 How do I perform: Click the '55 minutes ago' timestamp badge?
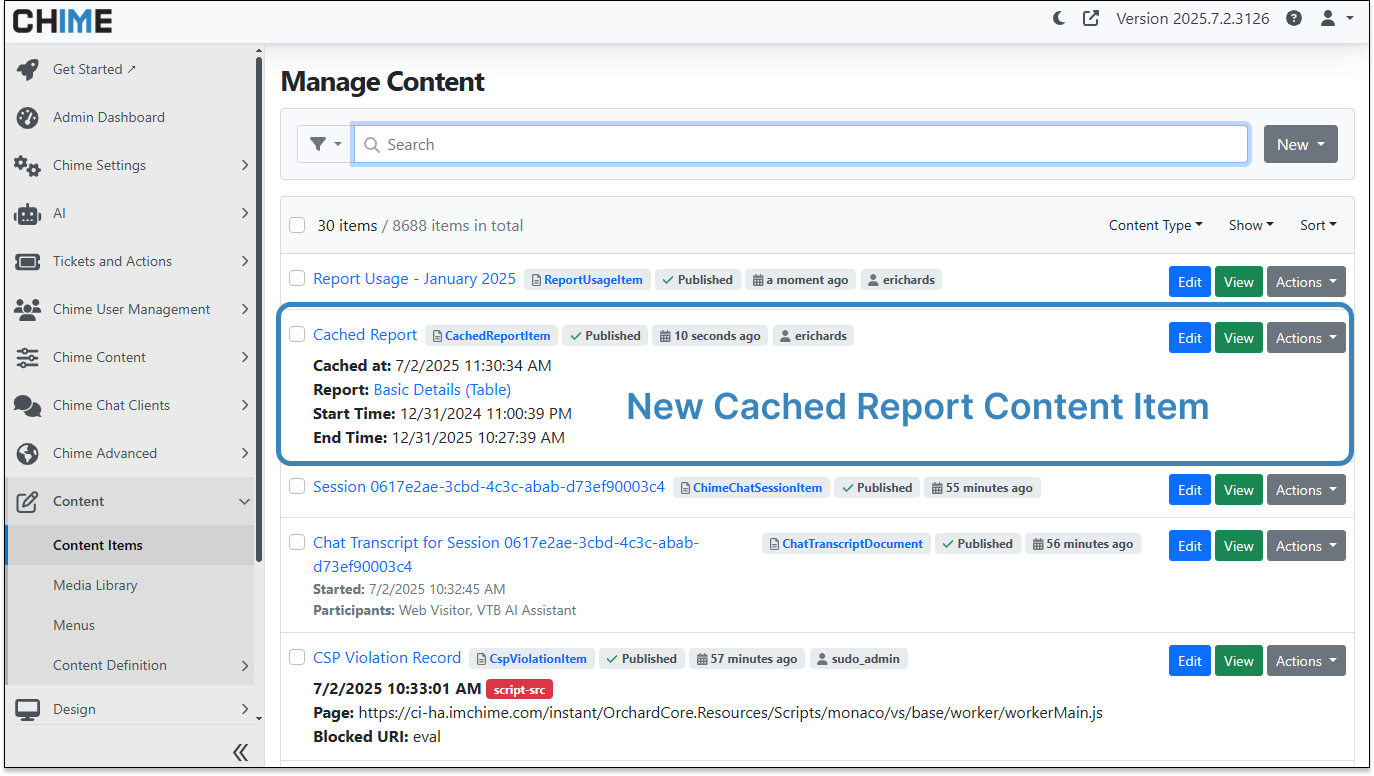click(982, 488)
